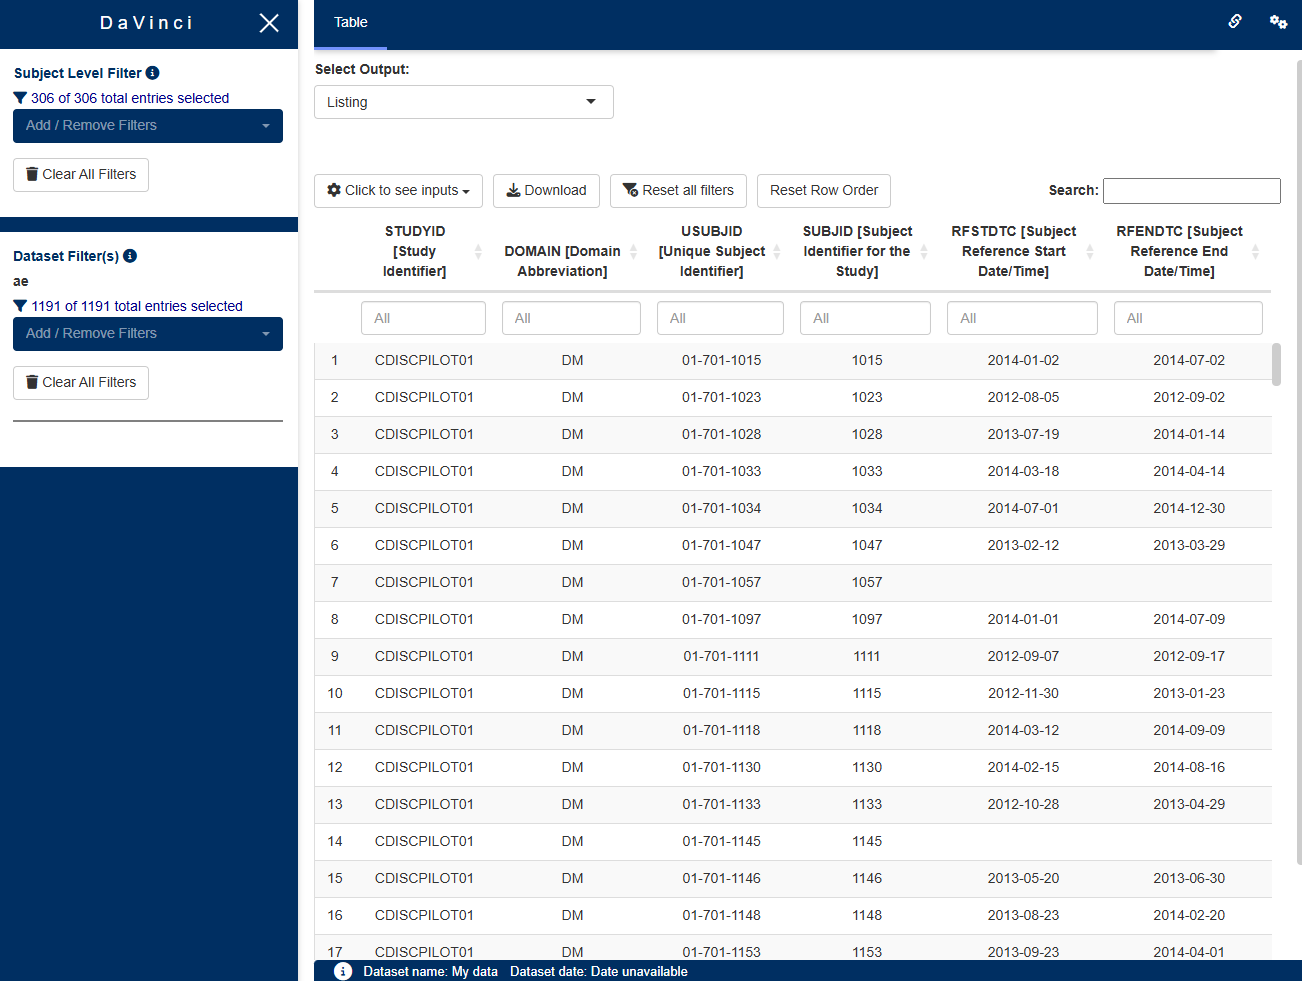The image size is (1302, 981).
Task: Expand subject level Add / Remove Filters
Action: [148, 126]
